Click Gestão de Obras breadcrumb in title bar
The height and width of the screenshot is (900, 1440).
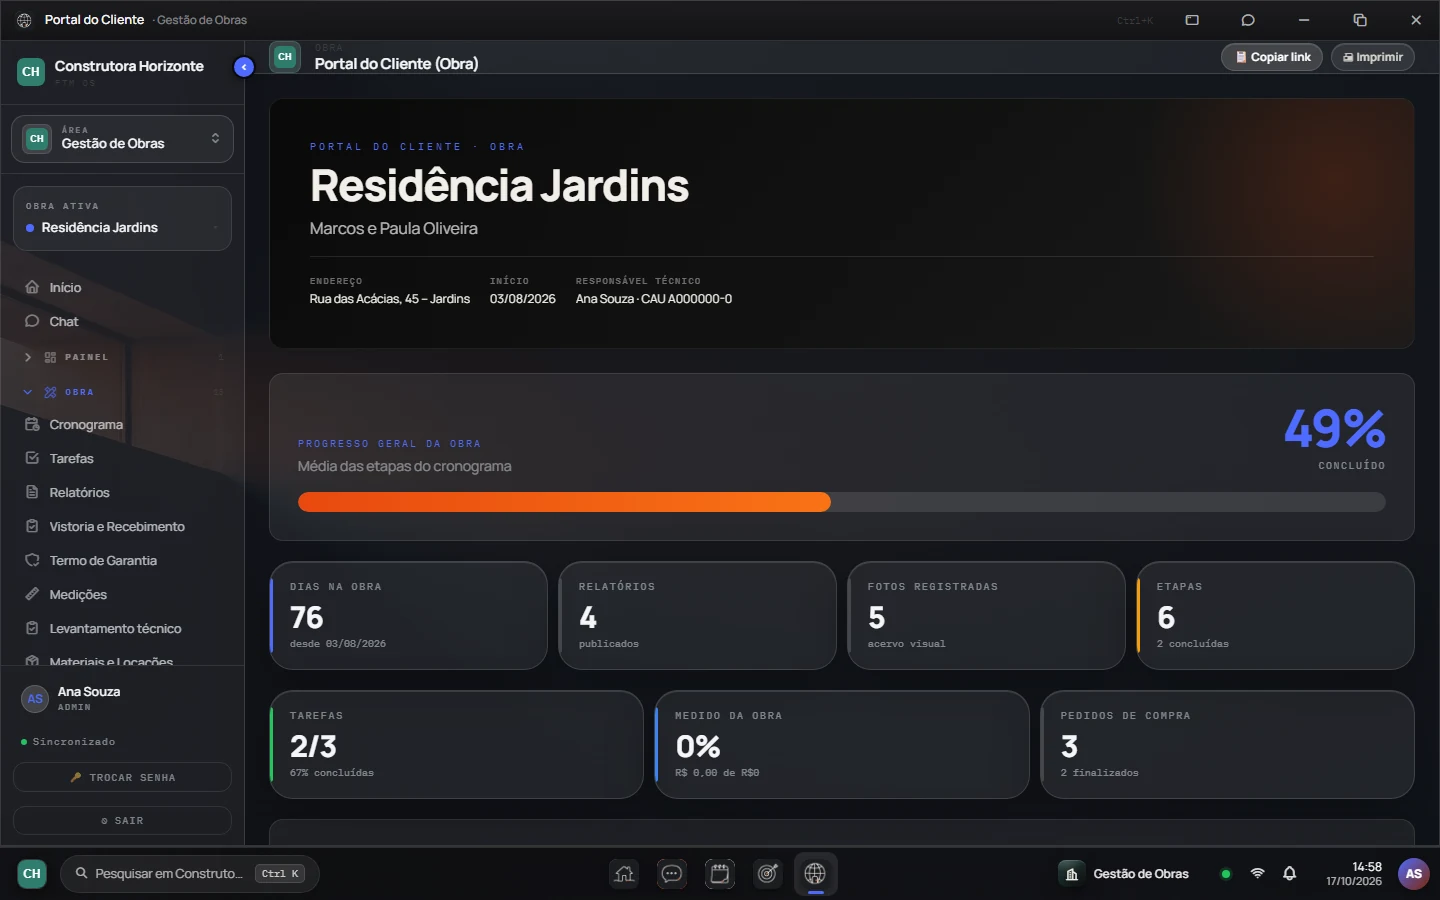click(x=202, y=20)
